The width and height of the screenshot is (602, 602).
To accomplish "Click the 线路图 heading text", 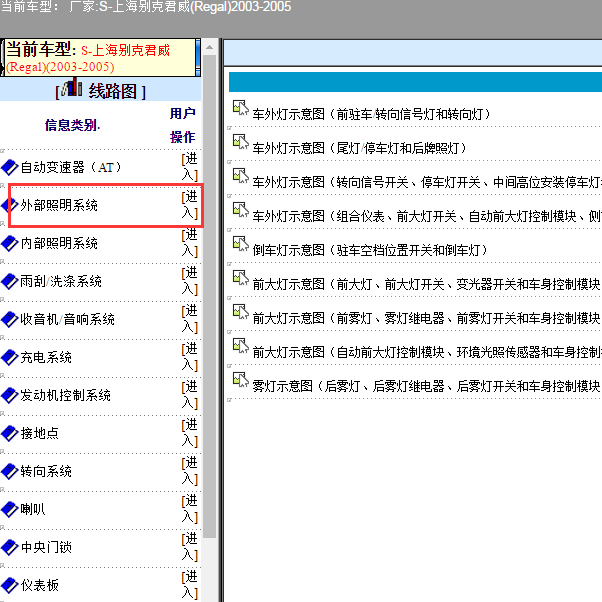I will coord(112,91).
